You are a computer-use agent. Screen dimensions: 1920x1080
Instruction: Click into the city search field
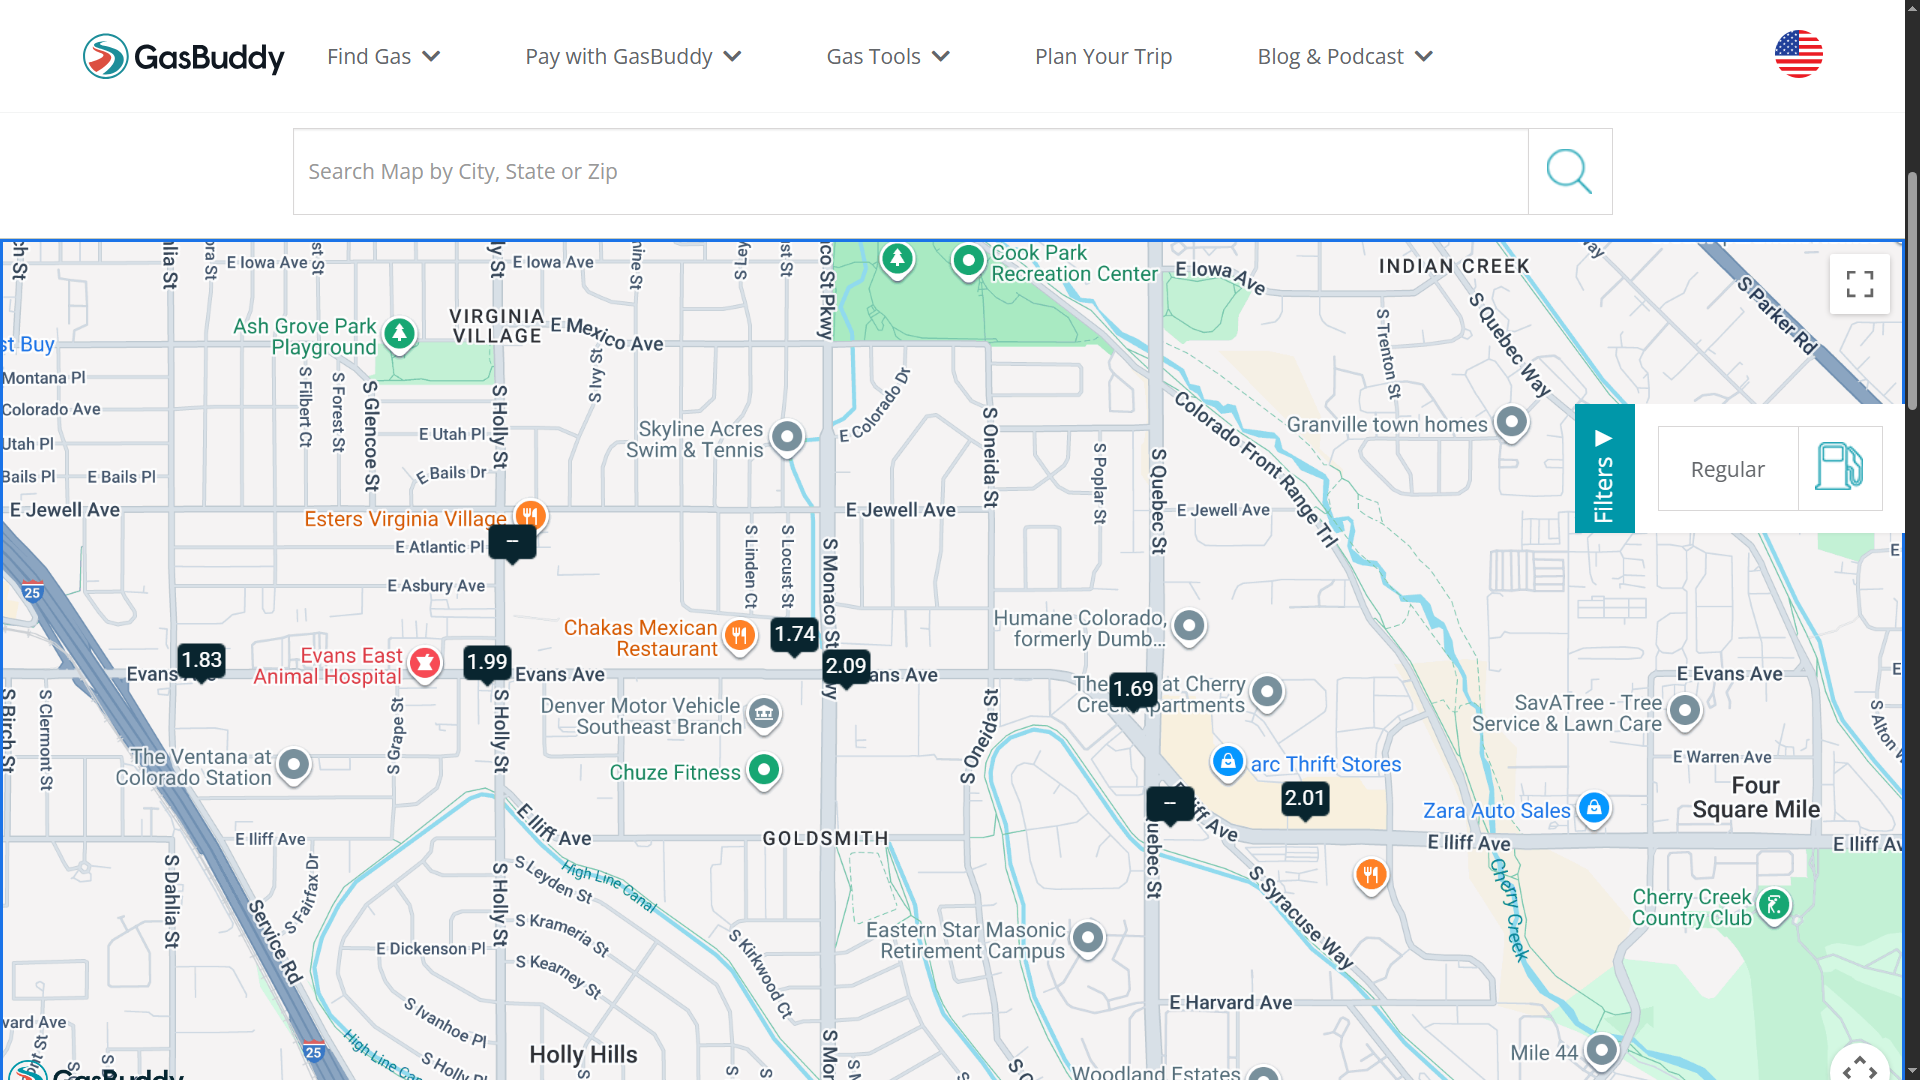[x=910, y=171]
